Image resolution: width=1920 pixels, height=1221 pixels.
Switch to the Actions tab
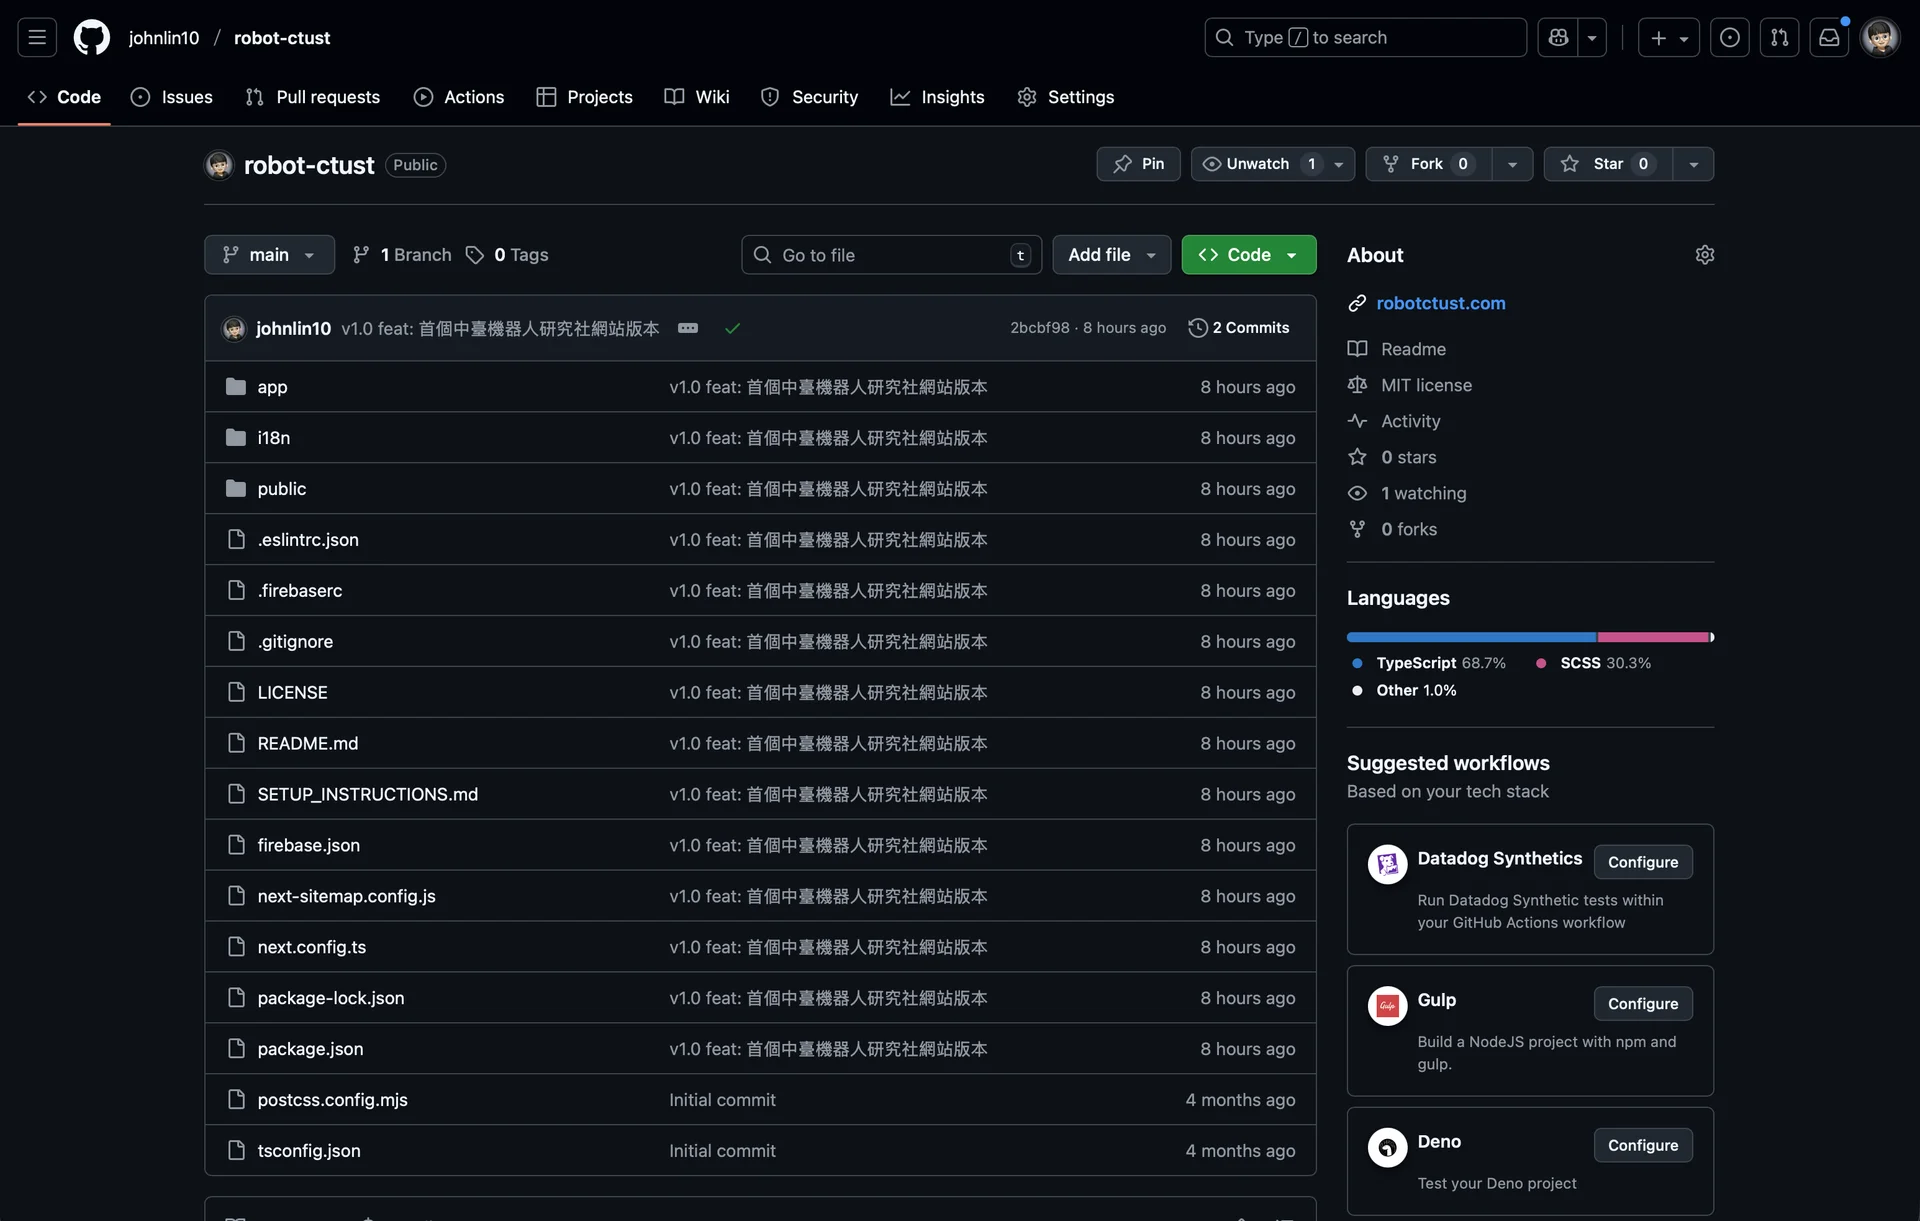pos(459,97)
